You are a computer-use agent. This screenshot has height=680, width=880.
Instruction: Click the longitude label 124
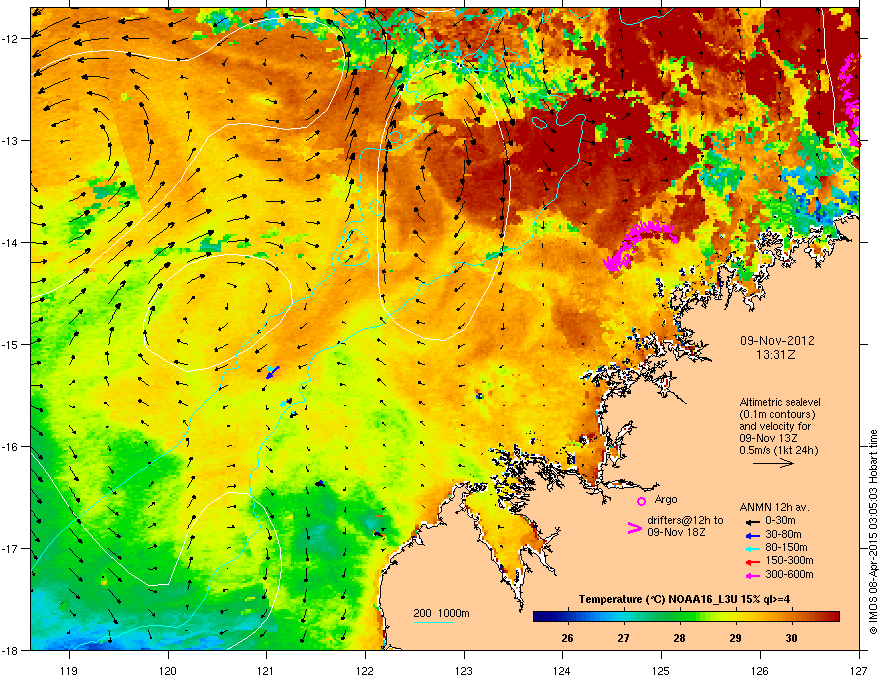[x=562, y=670]
